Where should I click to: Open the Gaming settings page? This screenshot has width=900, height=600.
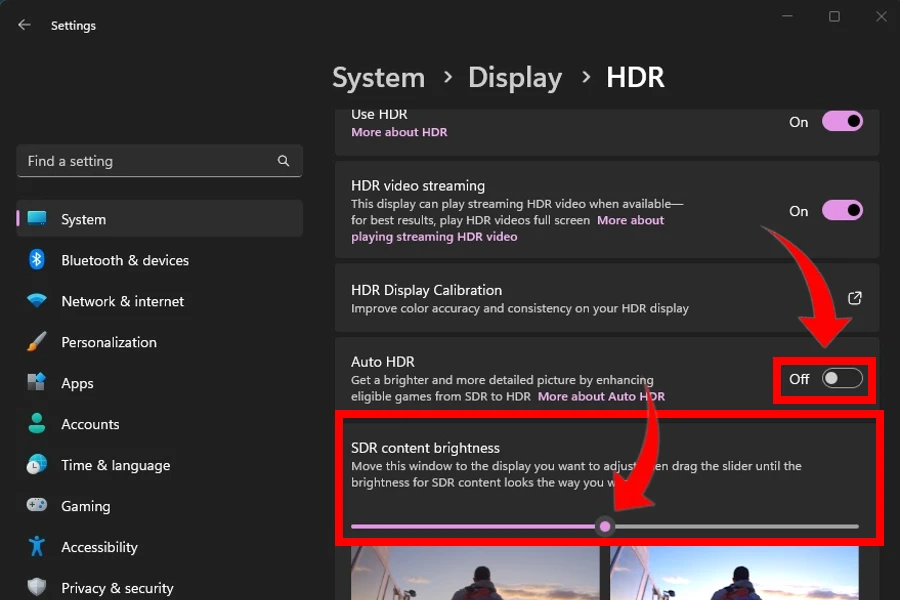click(x=160, y=506)
